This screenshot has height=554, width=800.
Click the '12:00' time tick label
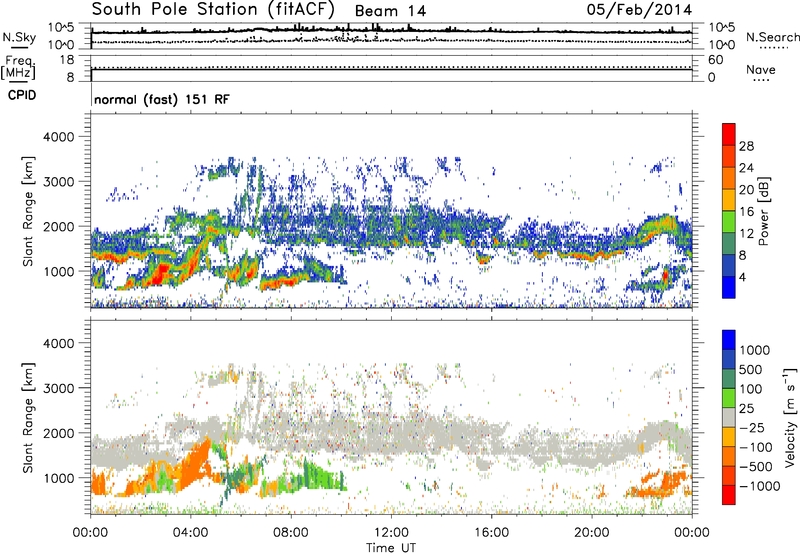tap(391, 533)
